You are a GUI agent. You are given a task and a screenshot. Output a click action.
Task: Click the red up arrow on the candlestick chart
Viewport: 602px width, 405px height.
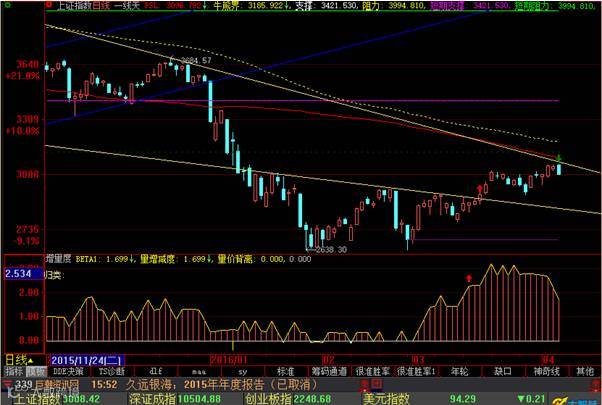(480, 188)
